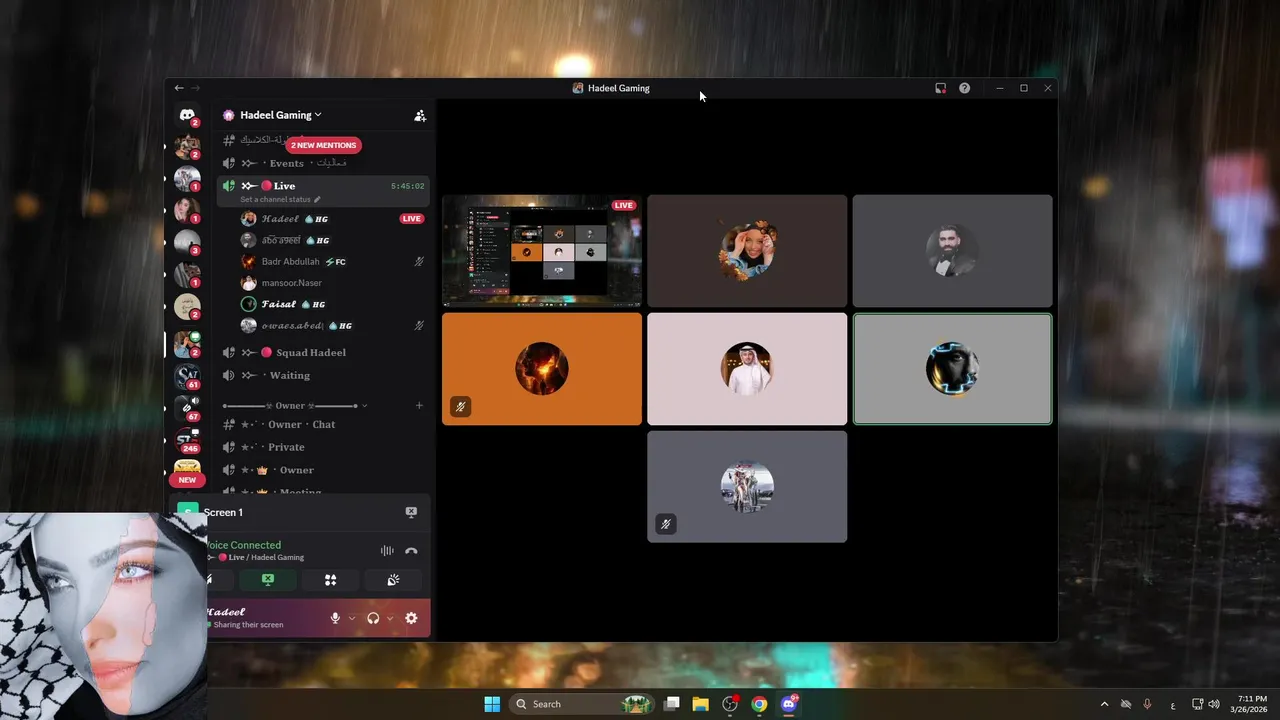Open the inbox icon in Discord title bar
1280x720 pixels.
[x=940, y=88]
